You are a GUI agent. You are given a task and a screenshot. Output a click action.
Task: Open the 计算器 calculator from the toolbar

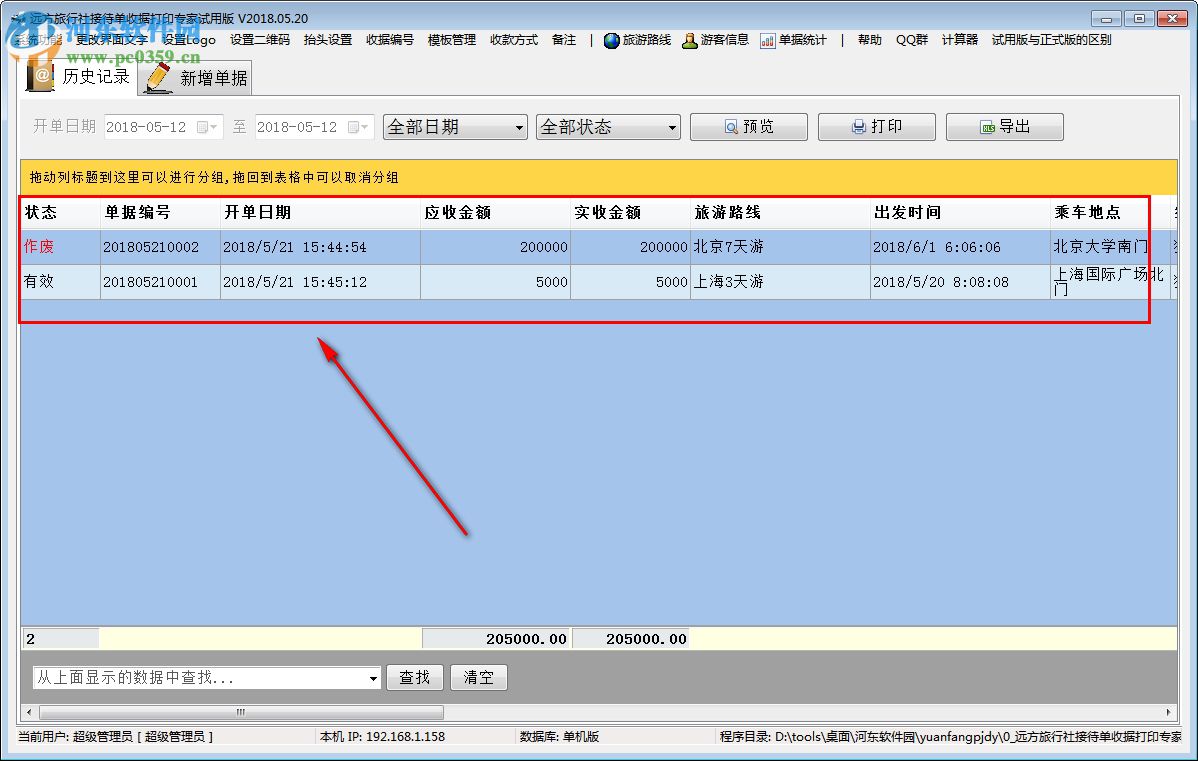pyautogui.click(x=959, y=40)
